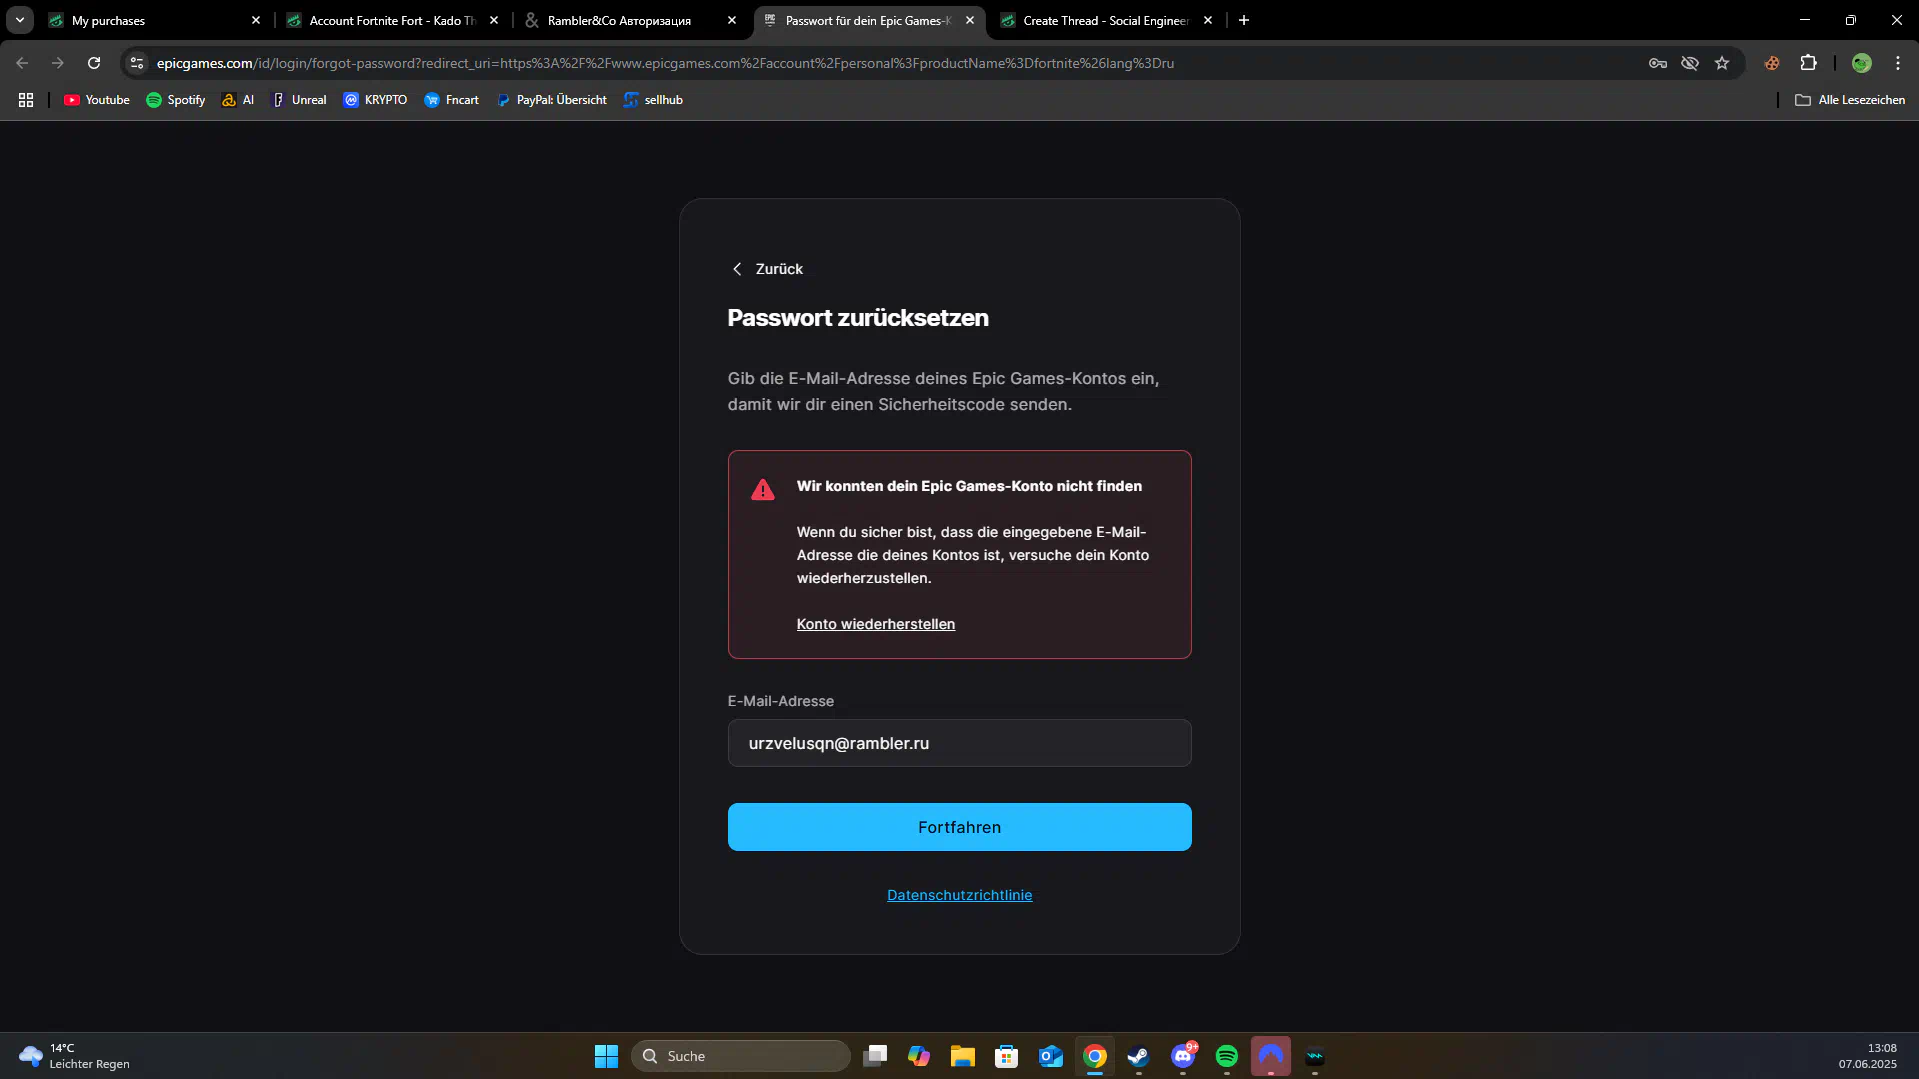Click the Fortfahren button
Screen dimensions: 1919x1079
pyautogui.click(x=959, y=827)
